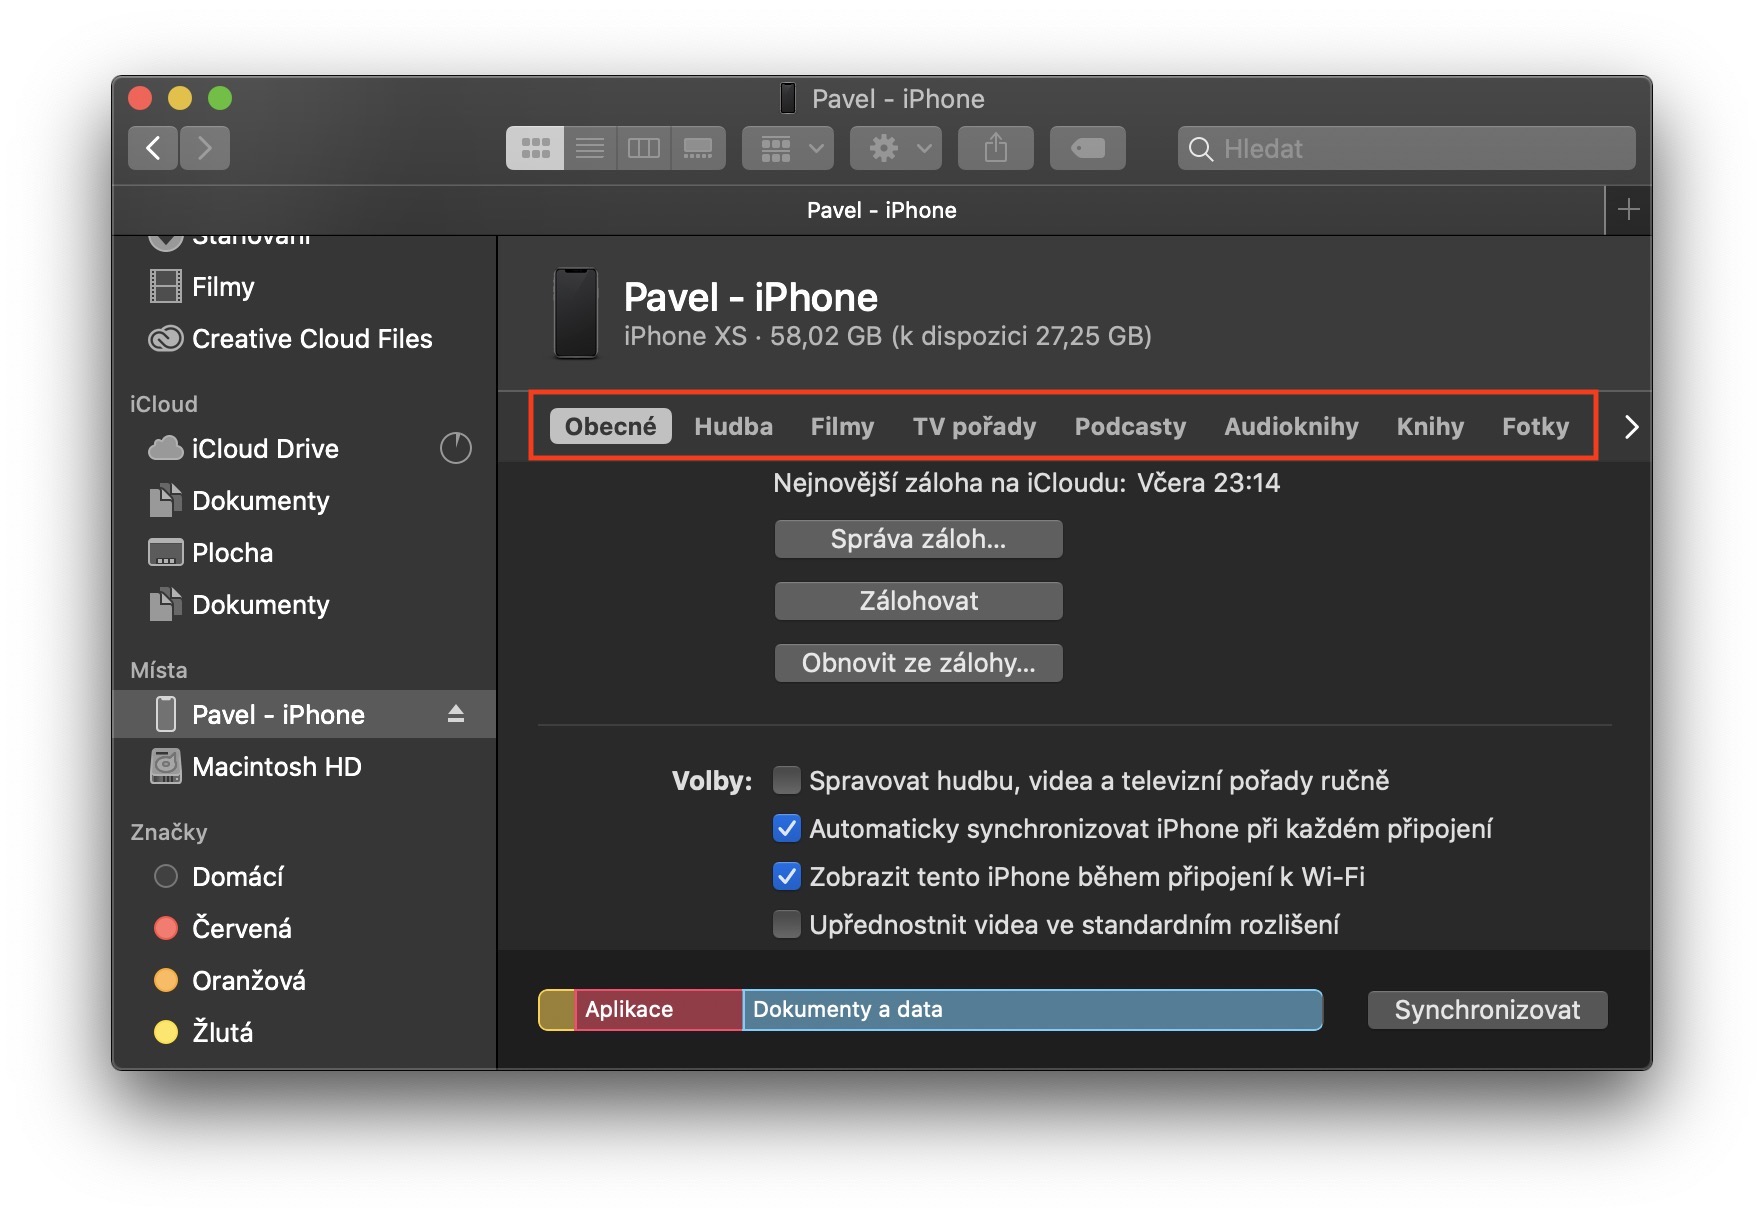Click the iPhone device image in header
This screenshot has height=1218, width=1764.
(576, 313)
